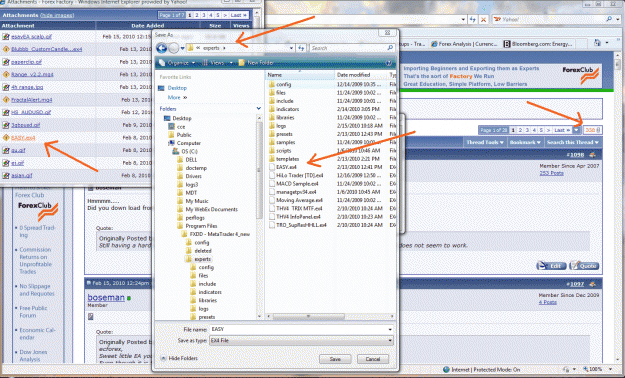Open boseman user profile link
This screenshot has width=625, height=378.
(106, 297)
